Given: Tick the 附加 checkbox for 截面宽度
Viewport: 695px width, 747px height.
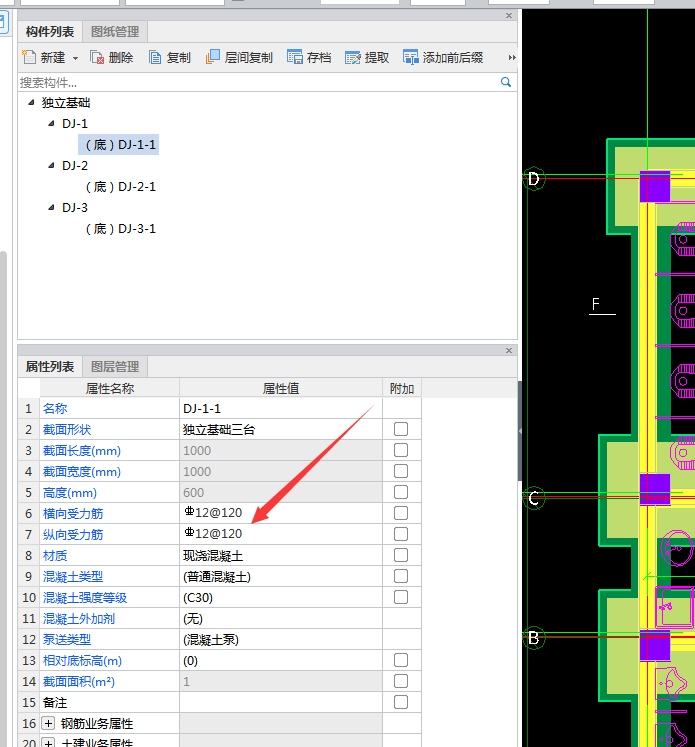Looking at the screenshot, I should 401,471.
